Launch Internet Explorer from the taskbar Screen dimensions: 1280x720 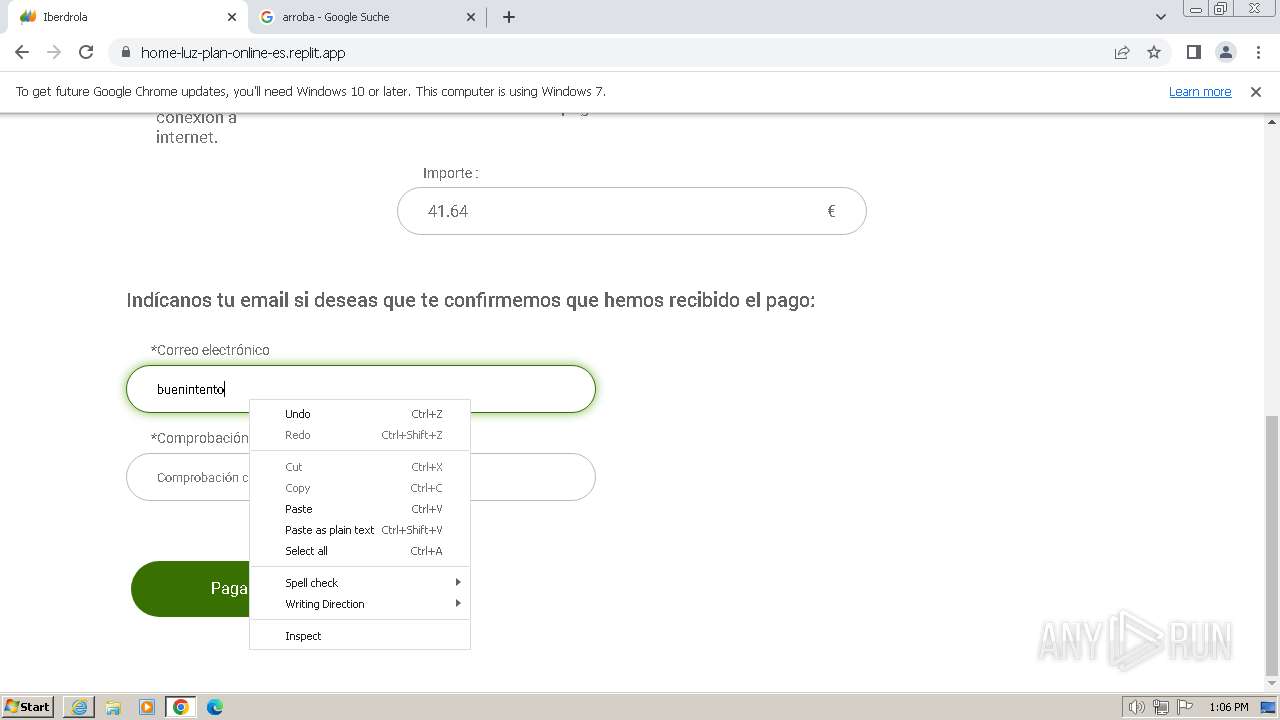coord(79,707)
